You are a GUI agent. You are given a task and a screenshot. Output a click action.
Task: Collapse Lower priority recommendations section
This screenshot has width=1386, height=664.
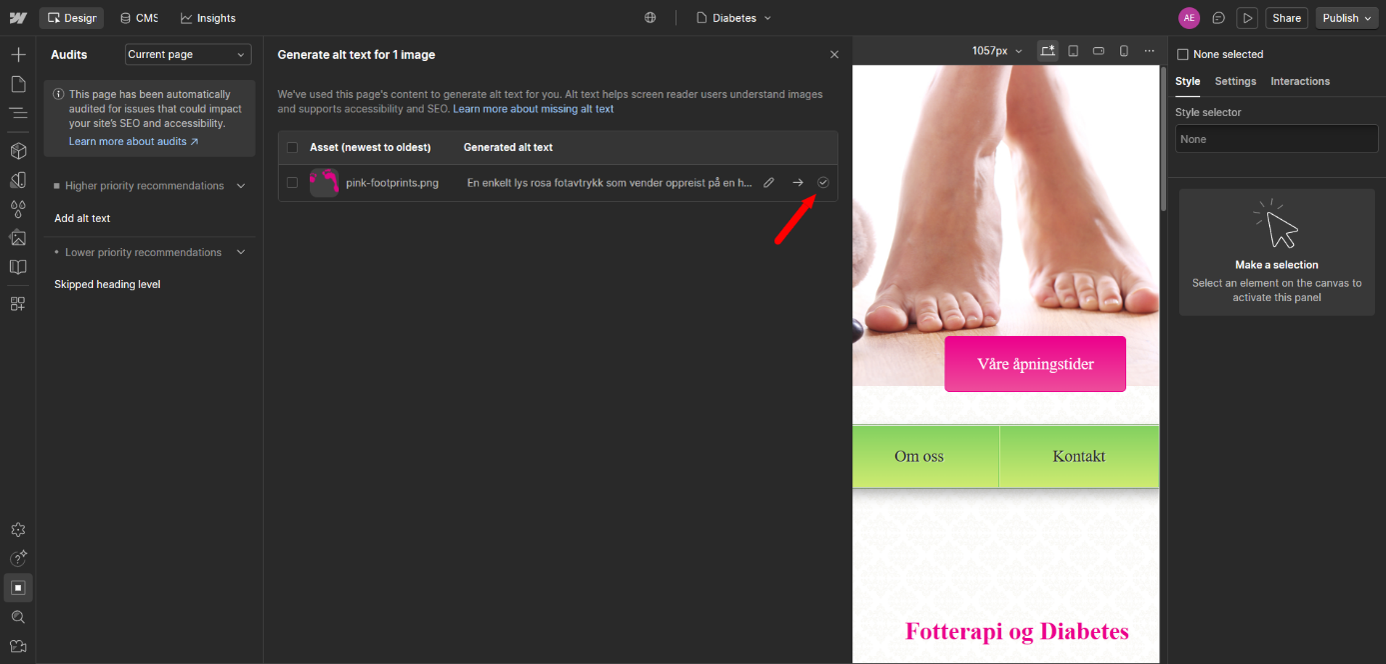tap(240, 253)
